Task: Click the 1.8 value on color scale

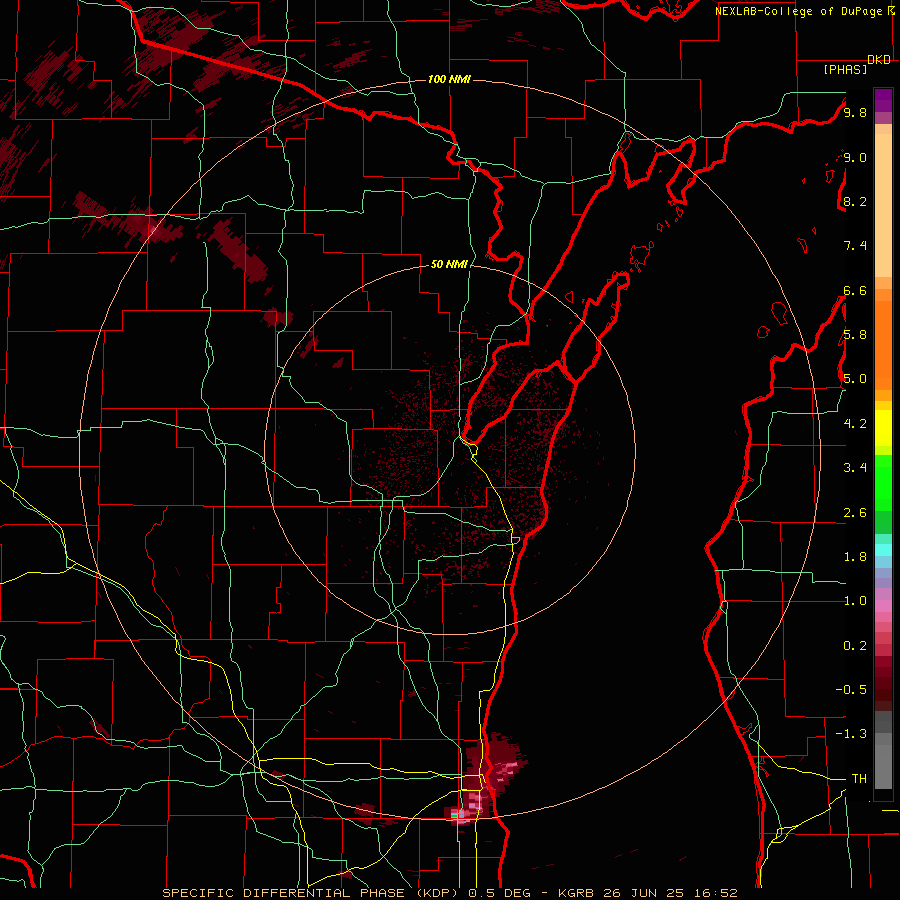Action: (x=855, y=556)
